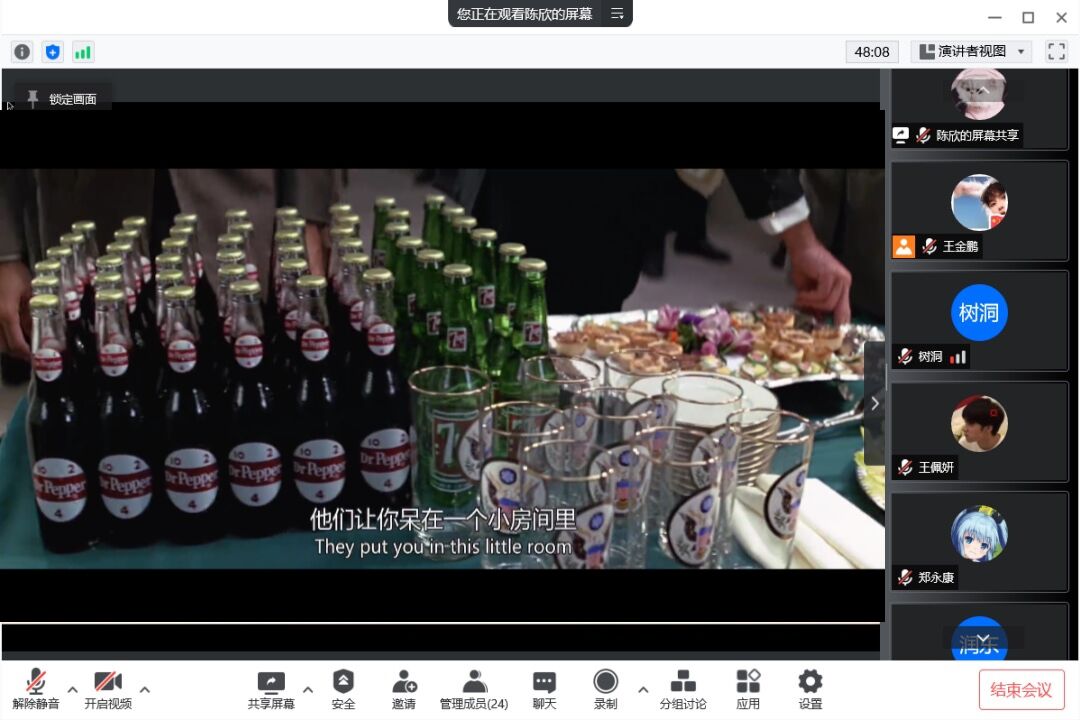Open 管理成员(24) participants panel
Screen dimensions: 1080x720
coord(474,689)
